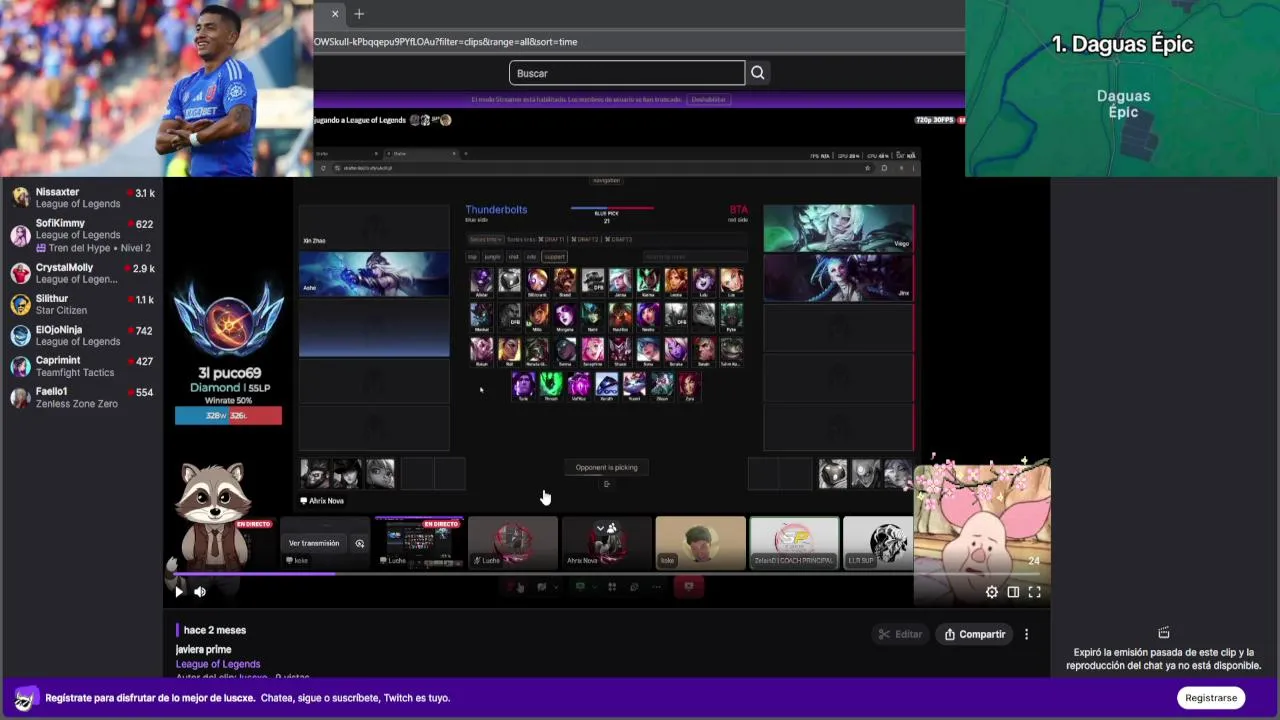Pick the Swain champion icon

click(703, 351)
